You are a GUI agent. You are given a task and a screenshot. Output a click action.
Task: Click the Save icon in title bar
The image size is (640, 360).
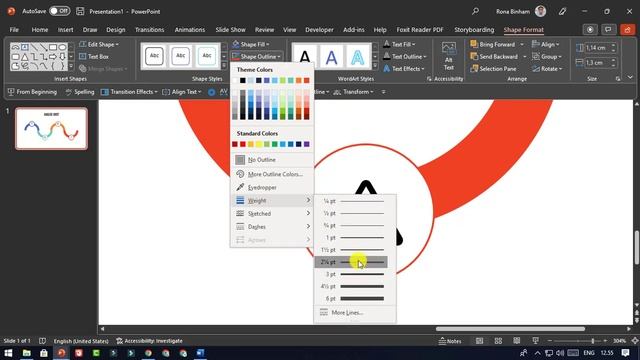coord(80,11)
